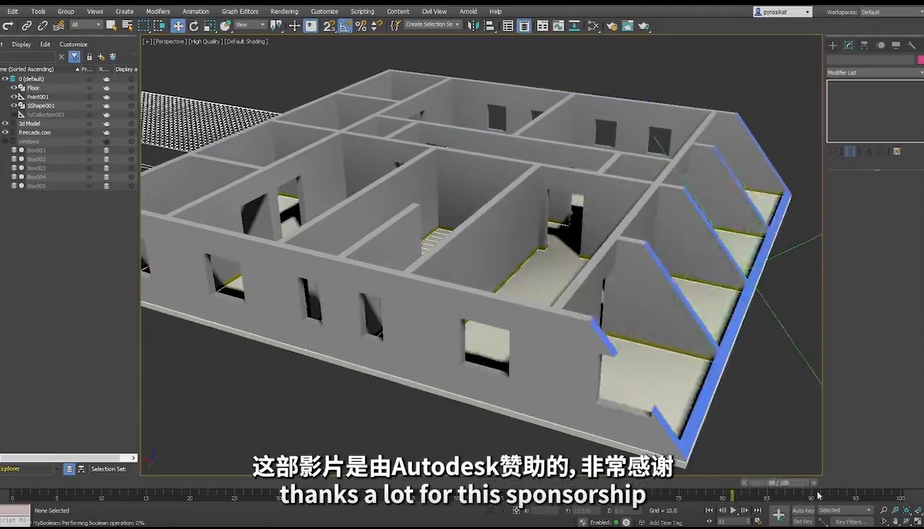Activate the Select and Rotate tool
Viewport: 924px width, 529px height.
(193, 25)
